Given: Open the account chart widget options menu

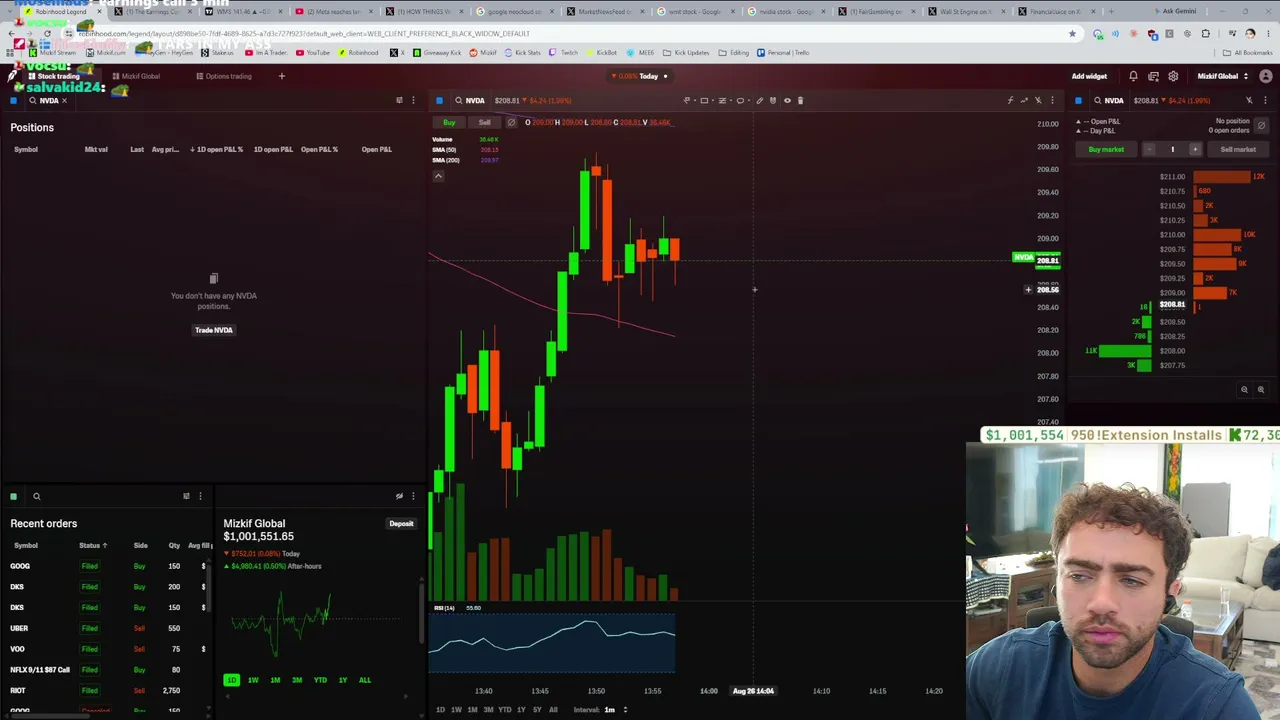Looking at the screenshot, I should (x=413, y=496).
